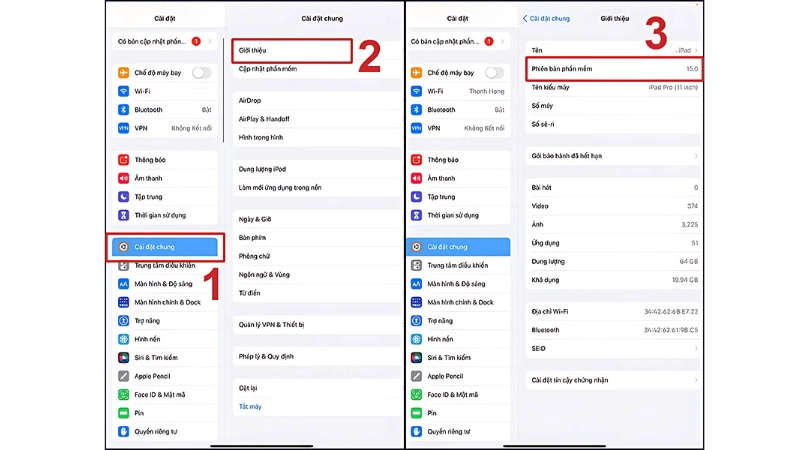
Task: Tap the Màn hình chính & Dock icon, left screenshot
Action: (123, 302)
